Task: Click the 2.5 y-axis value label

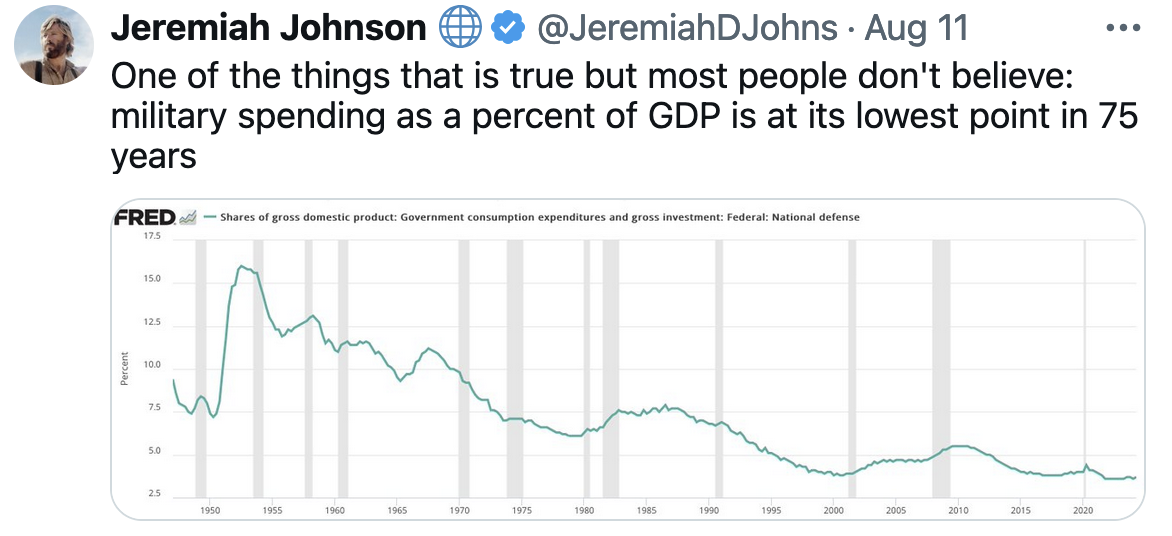Action: [x=152, y=494]
